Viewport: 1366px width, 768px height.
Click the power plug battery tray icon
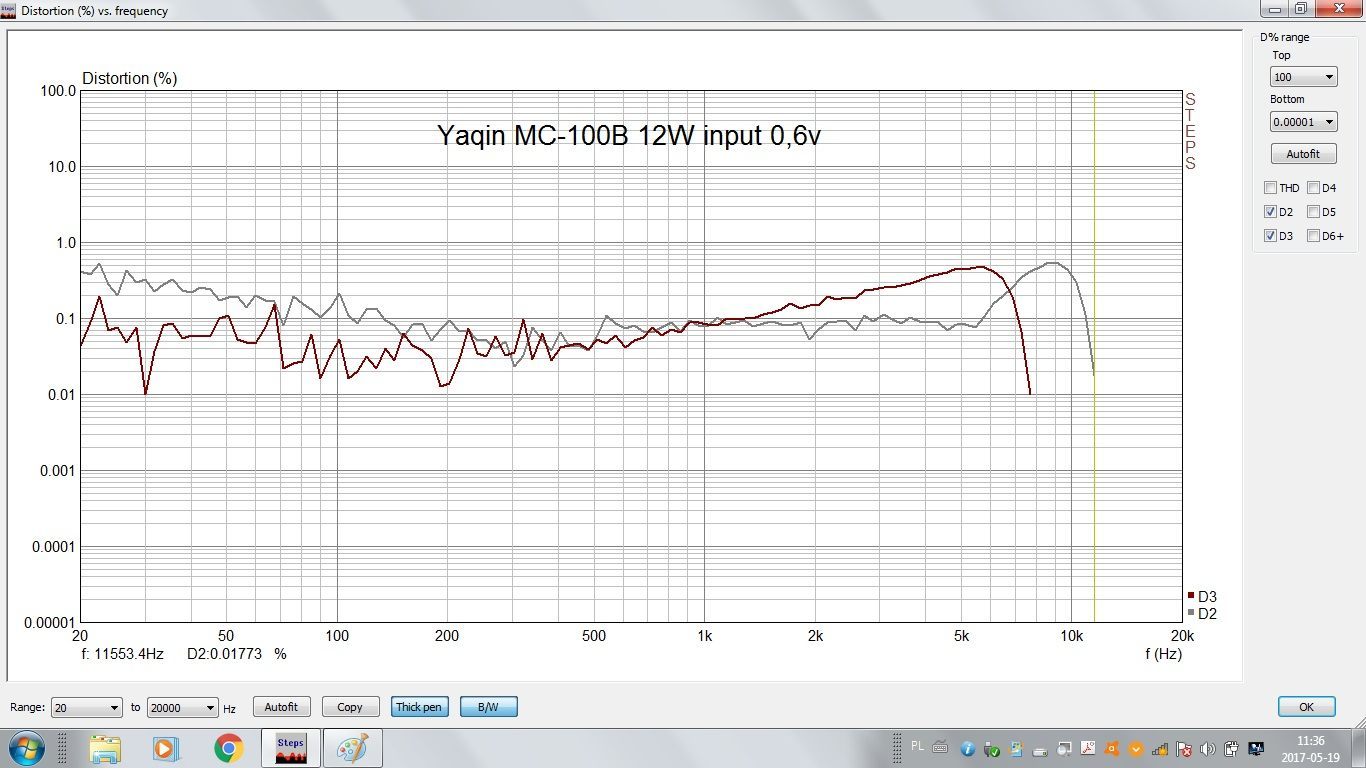1232,749
